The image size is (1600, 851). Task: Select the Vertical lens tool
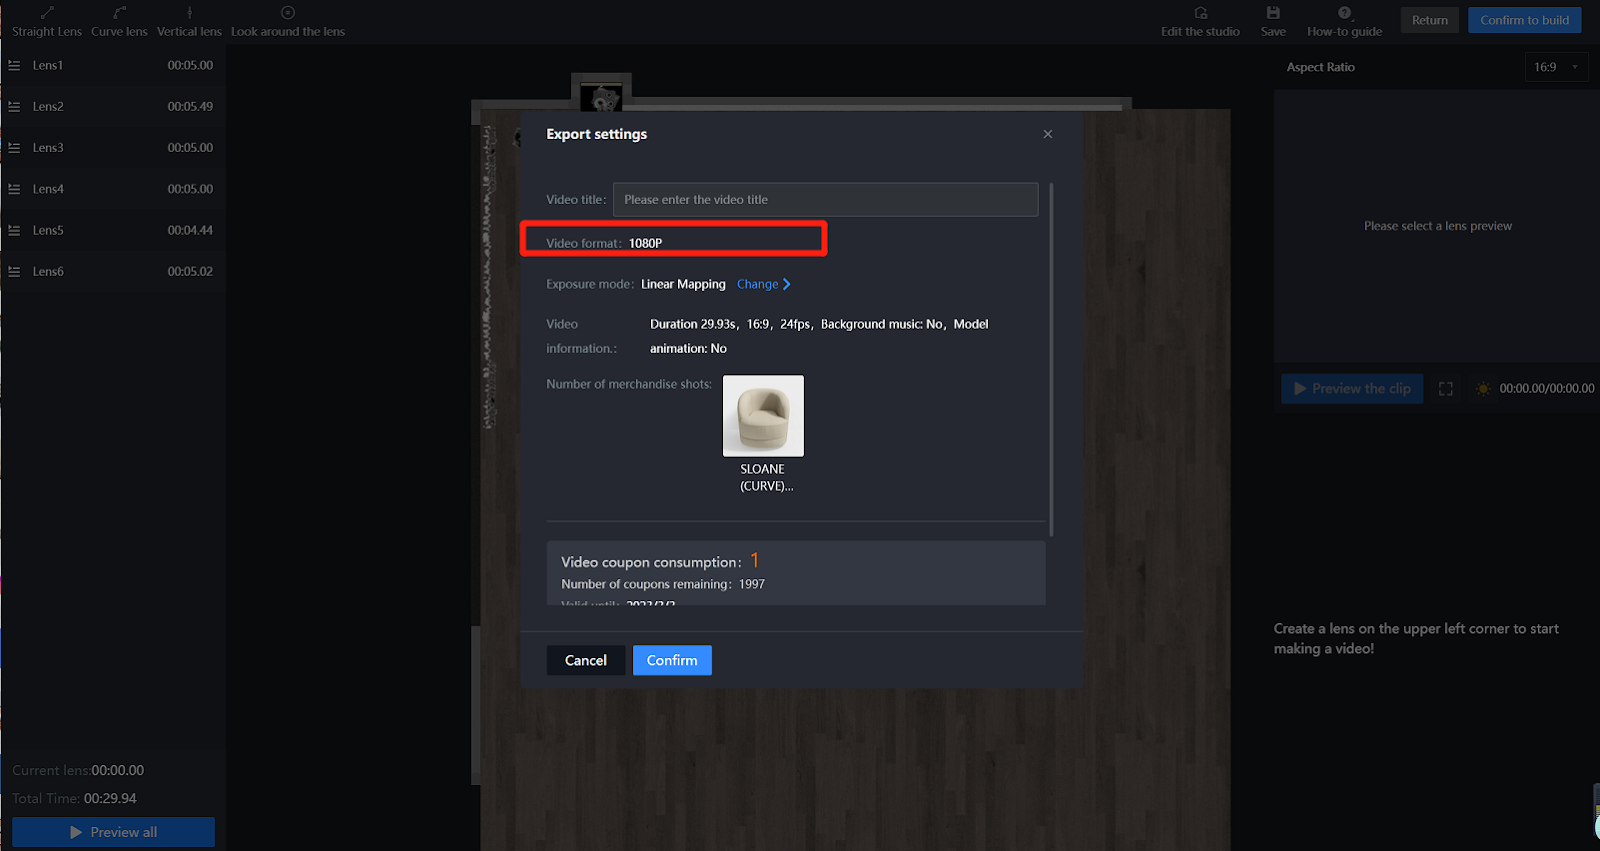tap(189, 21)
